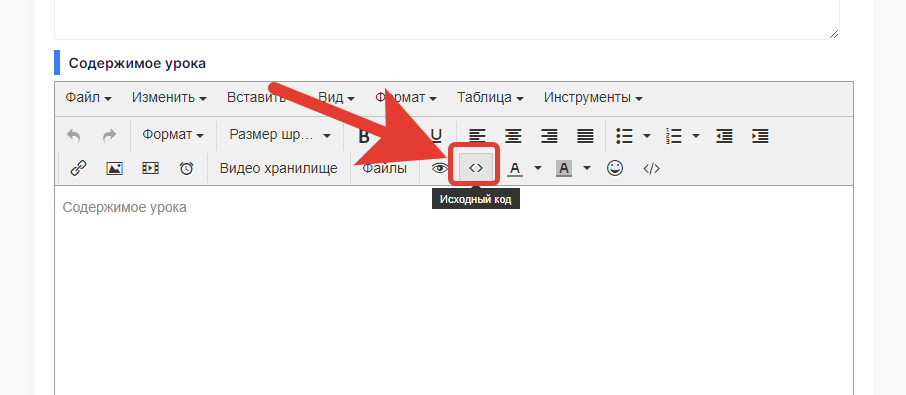Apply background highlight color
Image resolution: width=906 pixels, height=395 pixels.
pyautogui.click(x=564, y=169)
